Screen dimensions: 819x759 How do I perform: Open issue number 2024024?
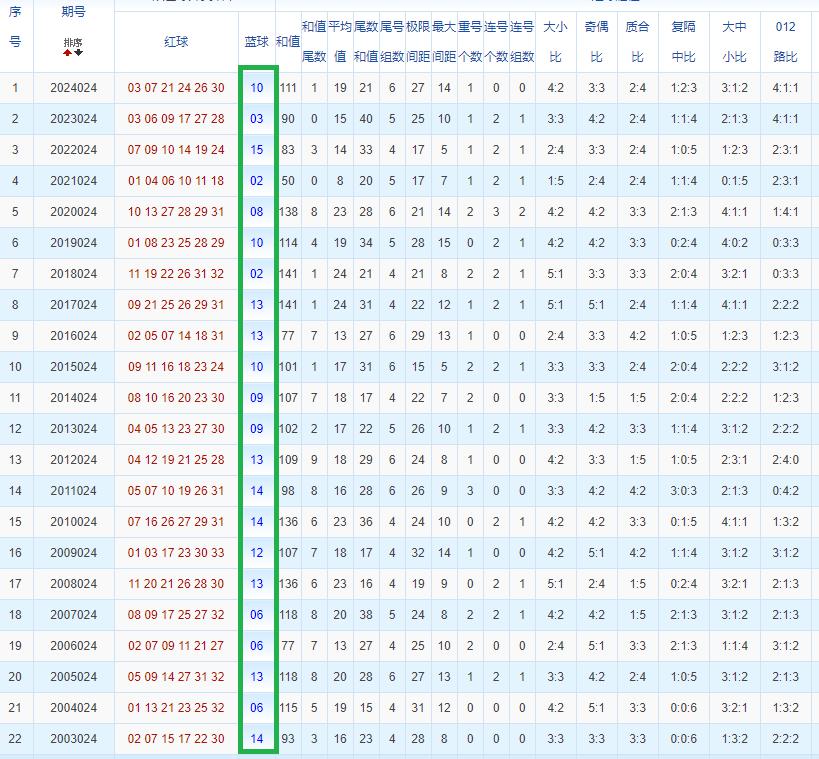[x=74, y=88]
